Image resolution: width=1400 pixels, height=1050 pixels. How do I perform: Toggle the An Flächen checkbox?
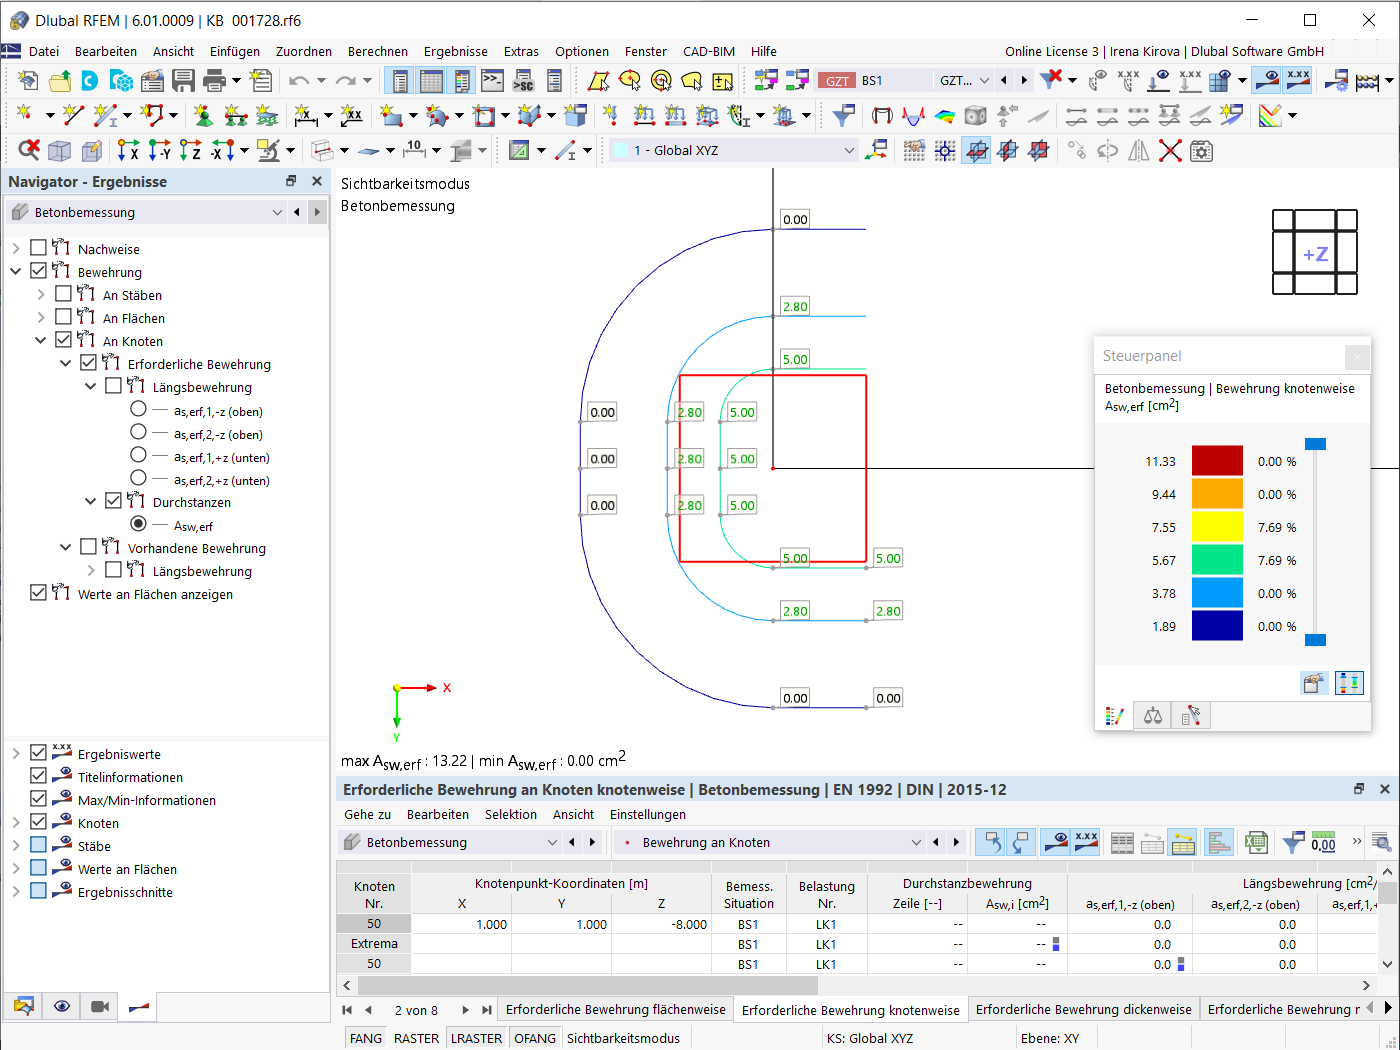point(63,317)
